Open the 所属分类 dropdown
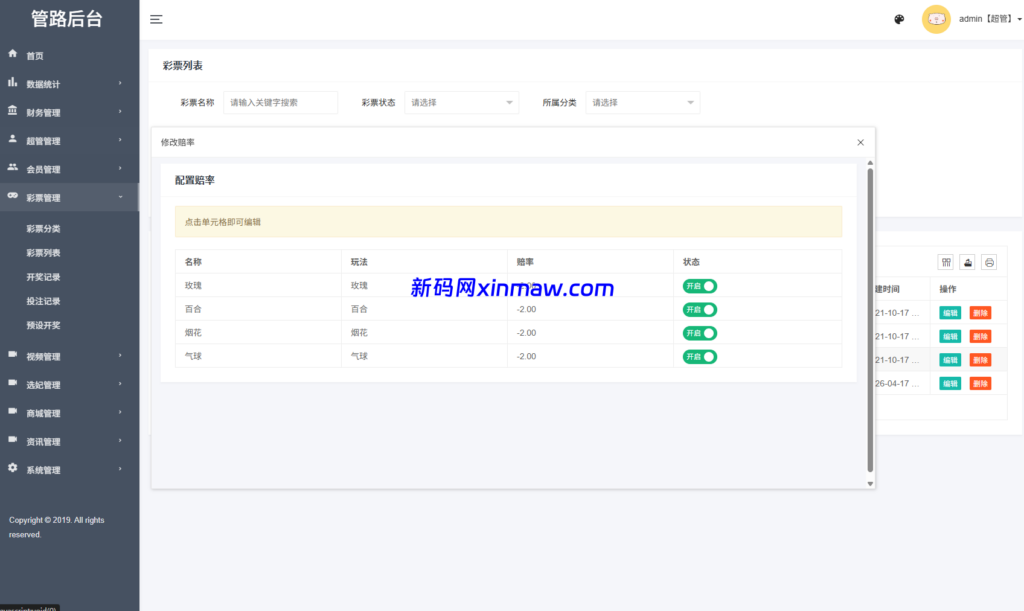Image resolution: width=1024 pixels, height=611 pixels. tap(642, 102)
